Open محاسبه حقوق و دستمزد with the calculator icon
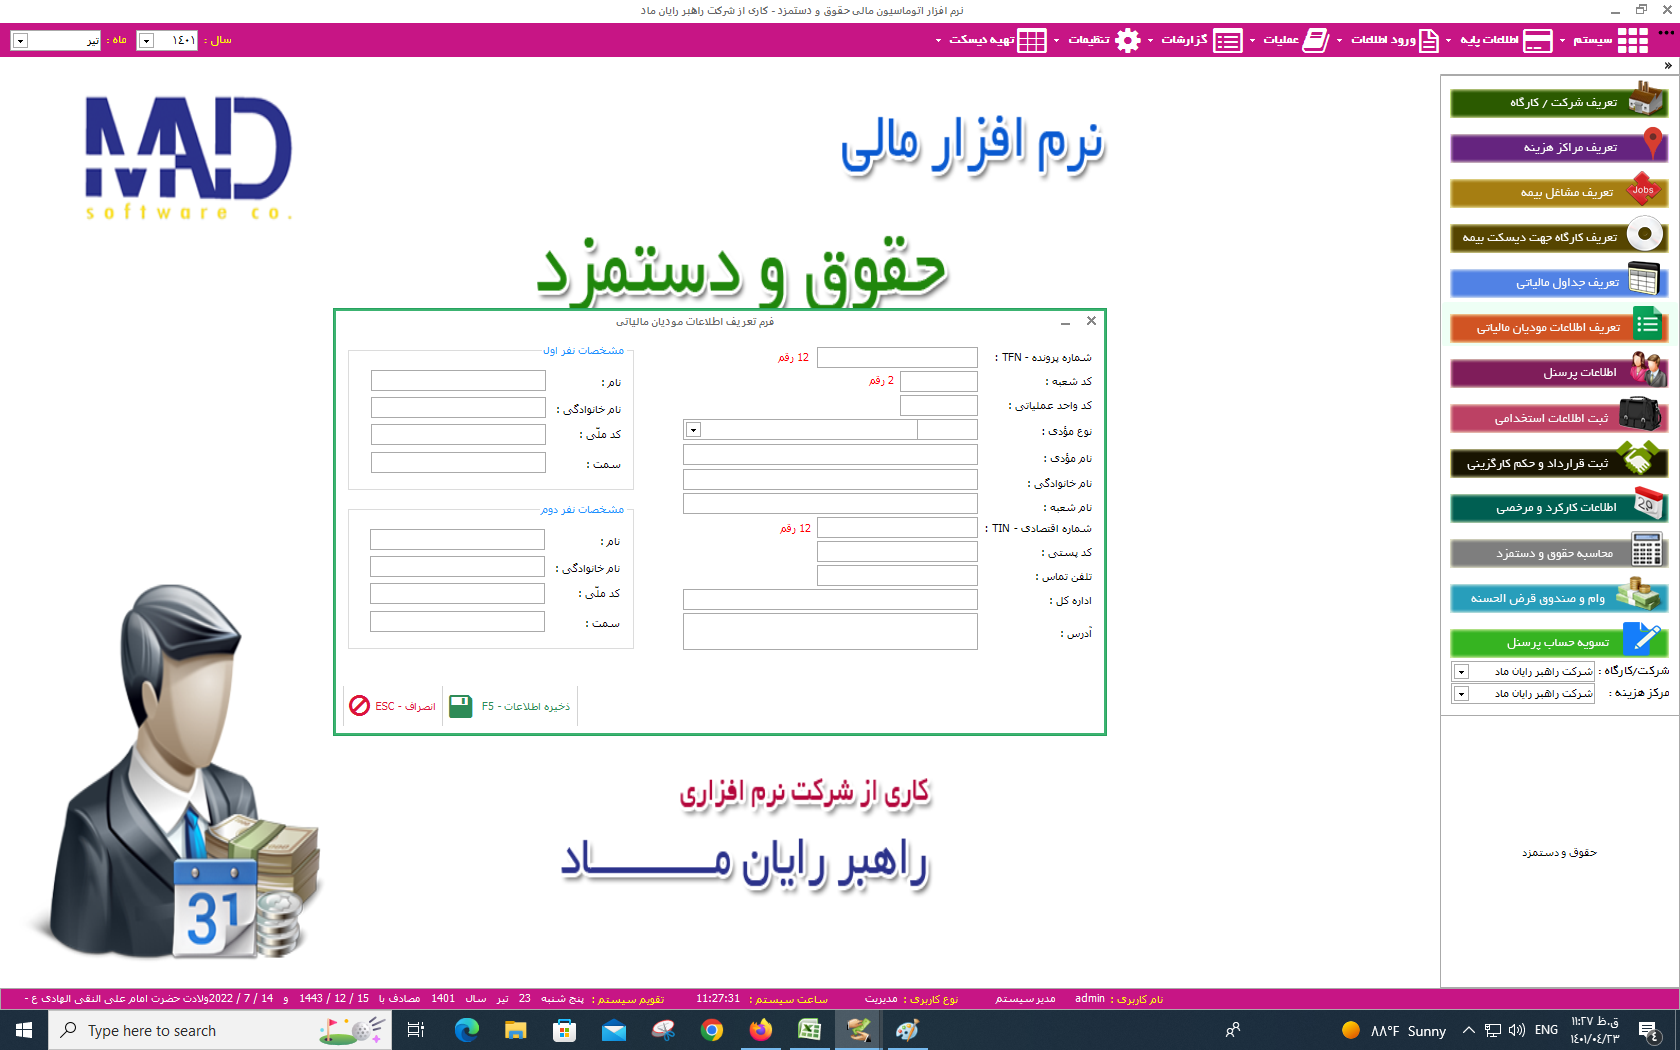Screen dimensions: 1680x1050 point(1559,553)
